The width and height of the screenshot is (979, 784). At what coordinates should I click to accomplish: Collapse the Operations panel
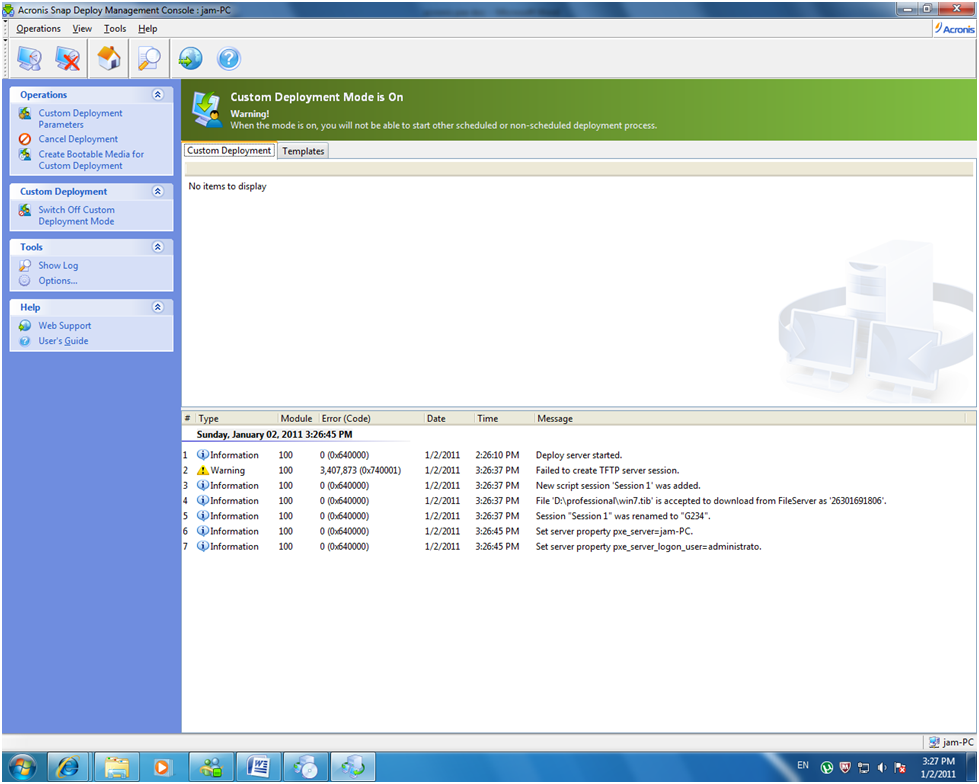[158, 94]
